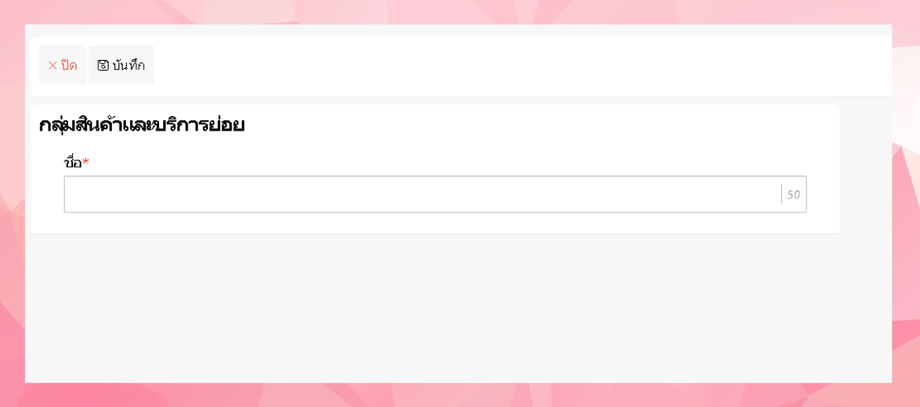
Task: Click the white card area below the name field
Action: pyautogui.click(x=435, y=223)
